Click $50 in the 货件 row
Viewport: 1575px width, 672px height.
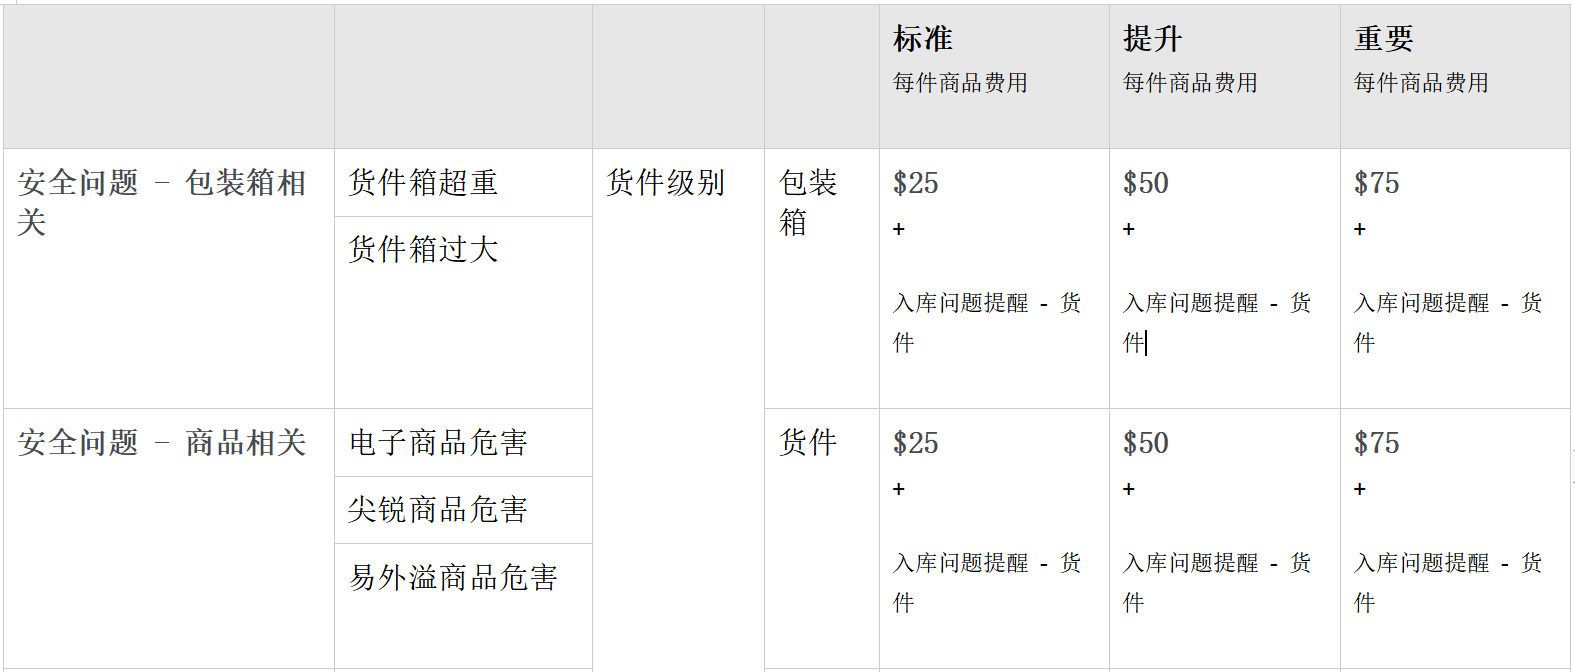1145,443
